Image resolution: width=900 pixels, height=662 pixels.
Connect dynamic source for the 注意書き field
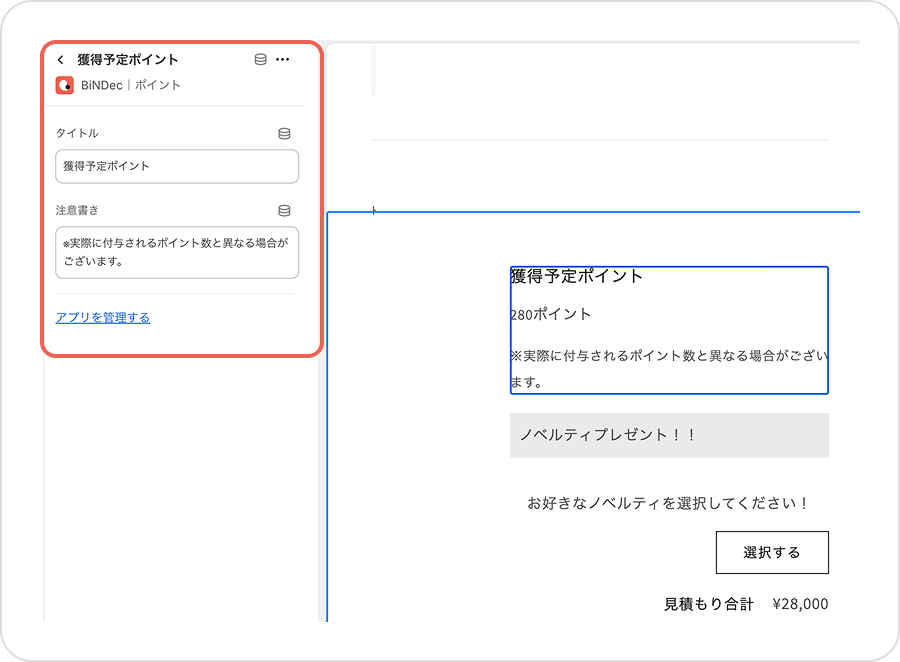click(x=284, y=211)
